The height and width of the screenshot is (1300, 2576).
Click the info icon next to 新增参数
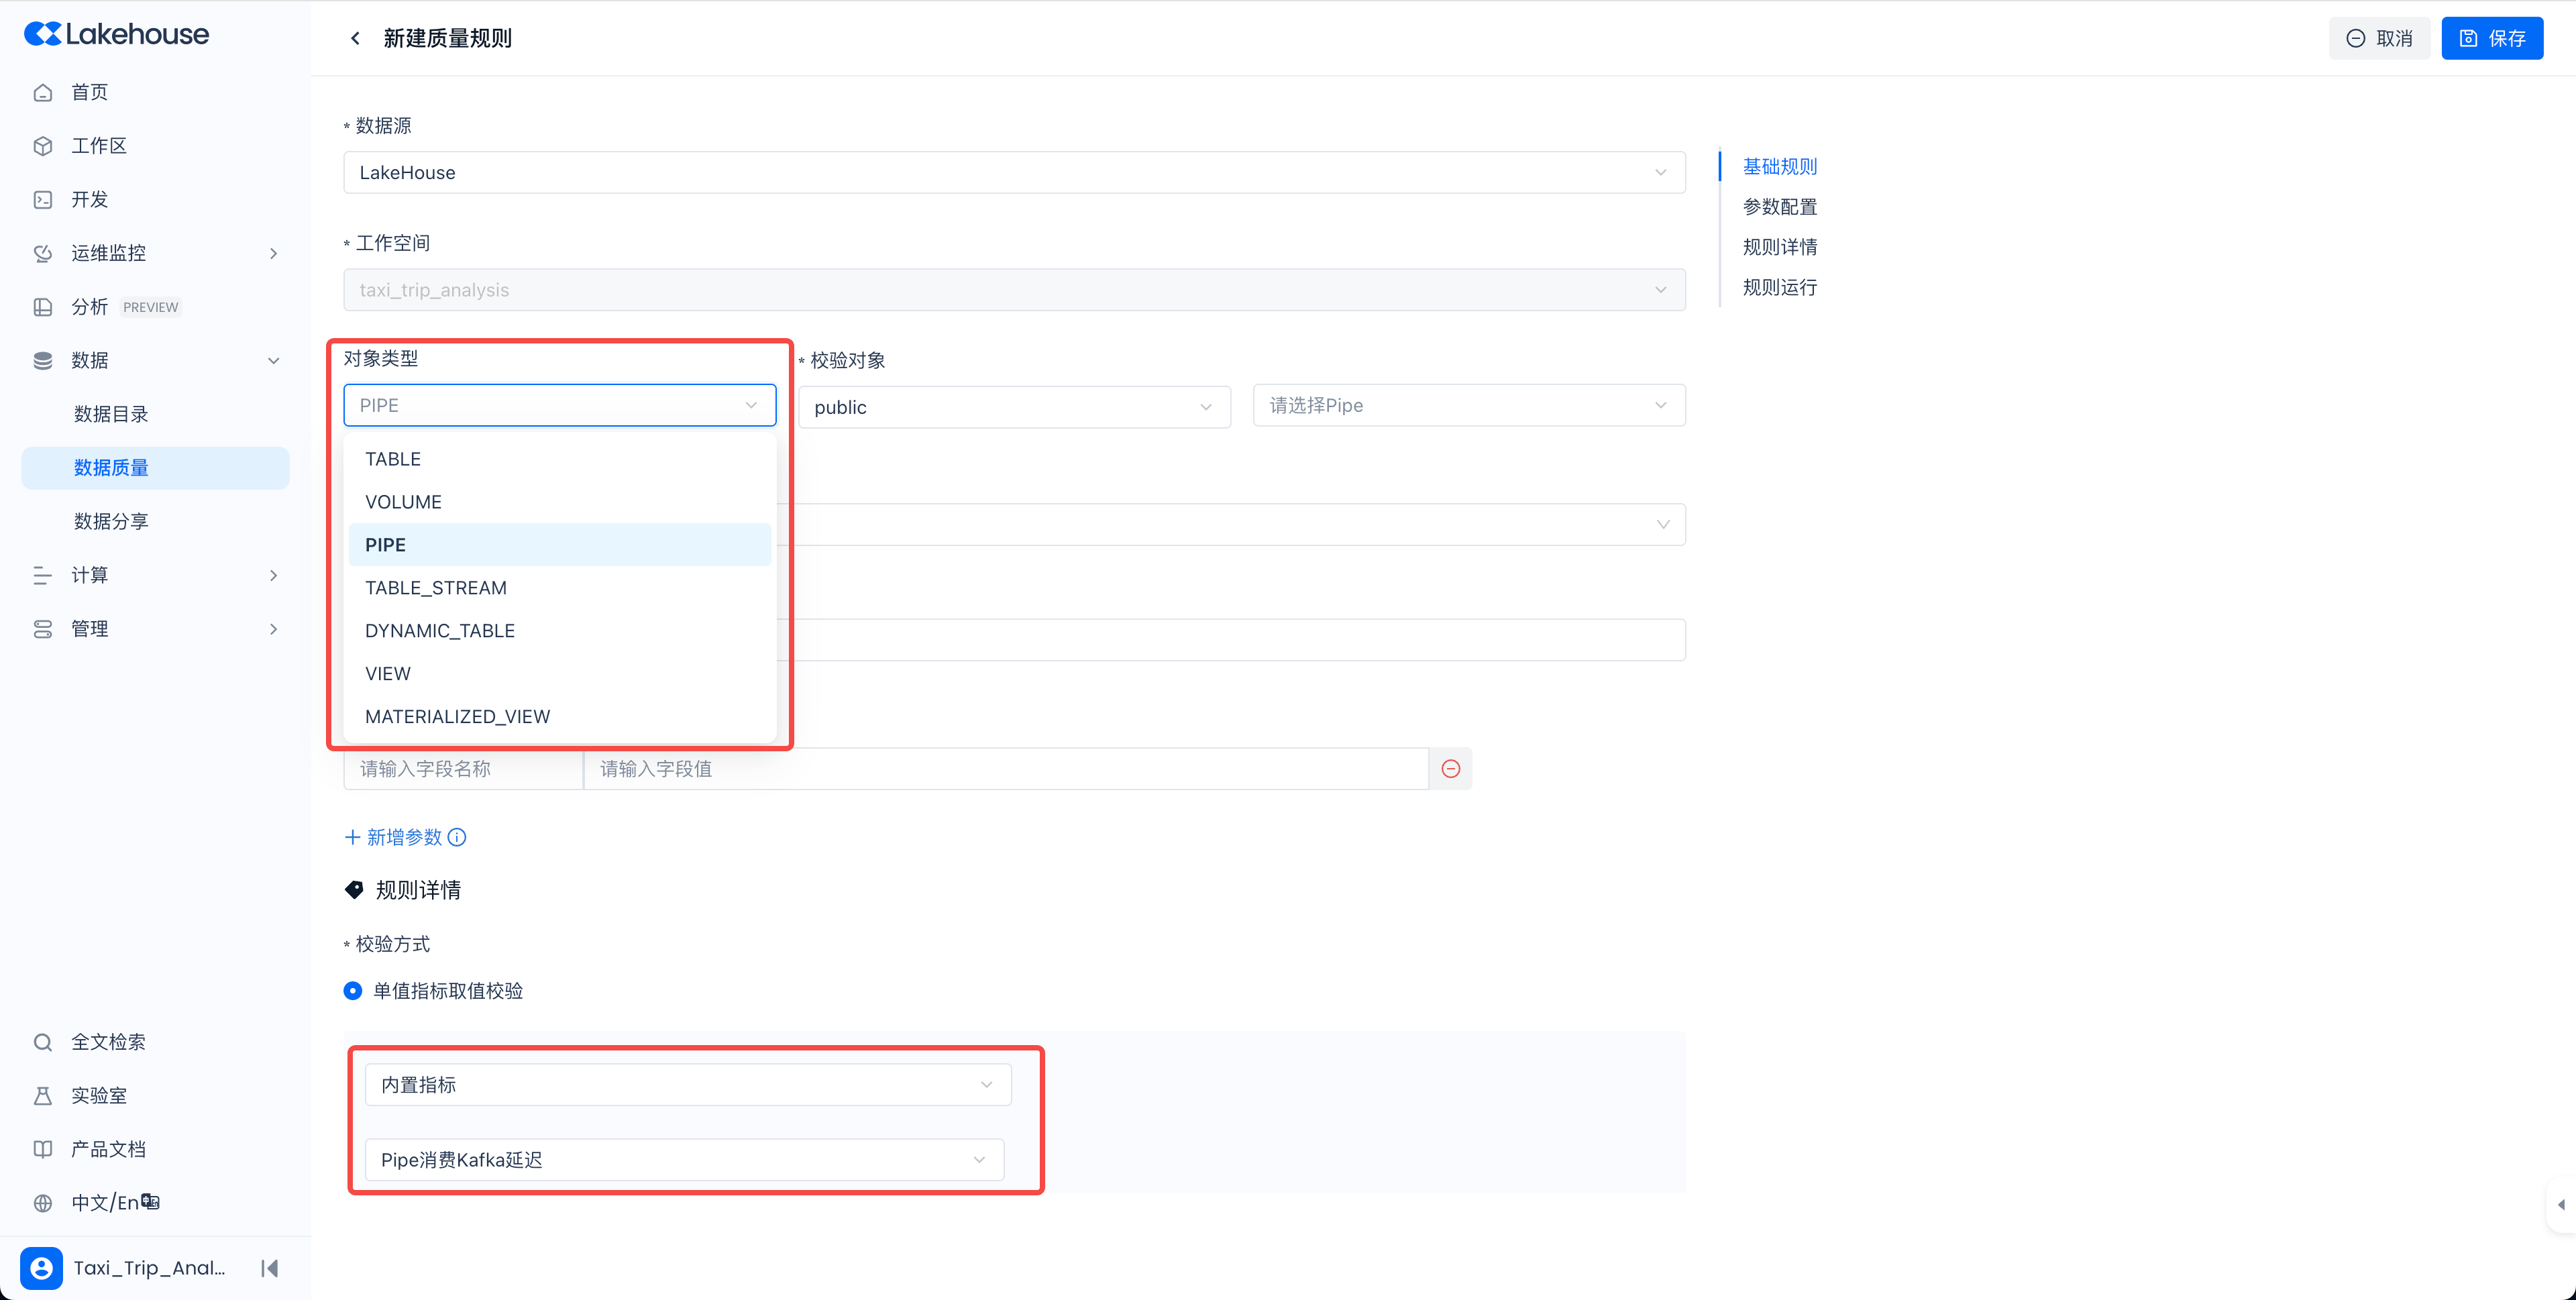[x=457, y=837]
